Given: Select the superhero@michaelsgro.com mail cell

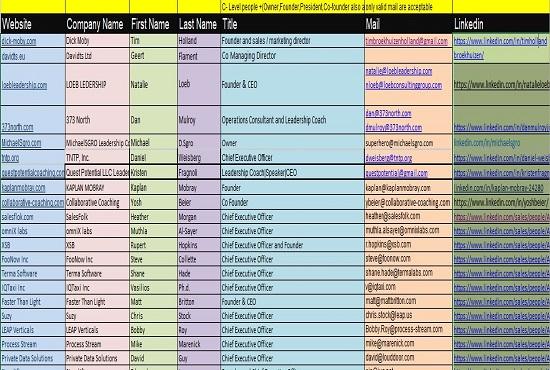Looking at the screenshot, I should point(408,143).
